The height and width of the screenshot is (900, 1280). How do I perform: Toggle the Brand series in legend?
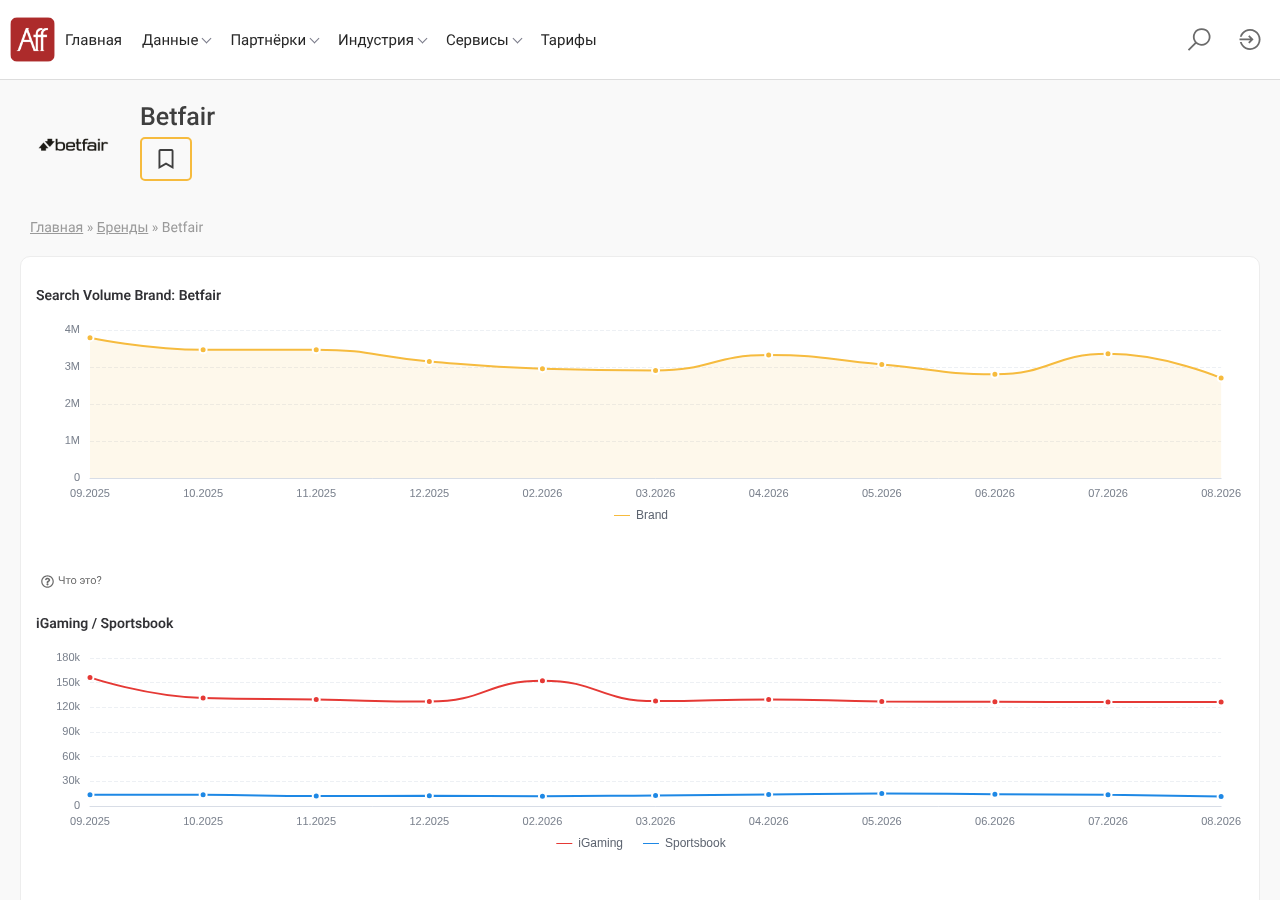tap(641, 515)
